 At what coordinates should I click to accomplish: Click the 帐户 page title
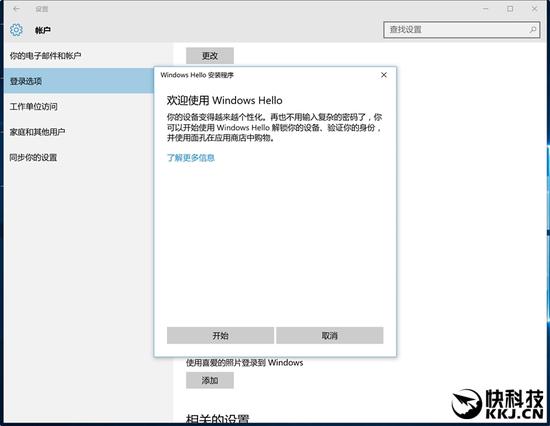[43, 30]
